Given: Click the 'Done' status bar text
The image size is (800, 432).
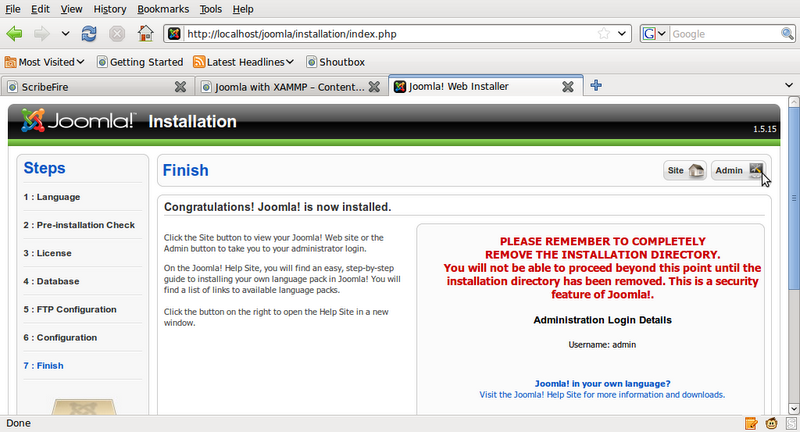Looking at the screenshot, I should click(18, 423).
